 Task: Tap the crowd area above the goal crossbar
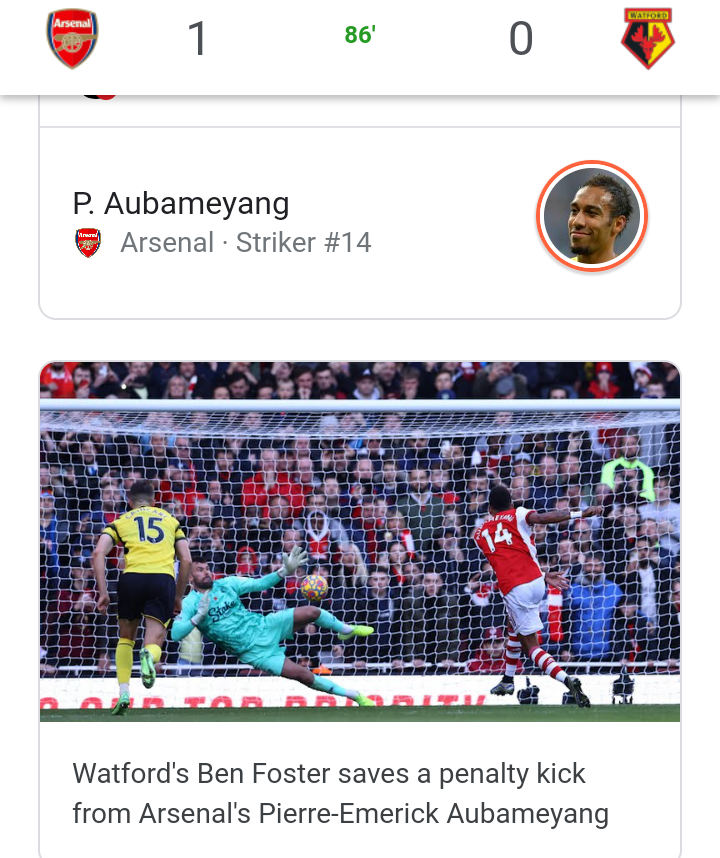click(360, 380)
